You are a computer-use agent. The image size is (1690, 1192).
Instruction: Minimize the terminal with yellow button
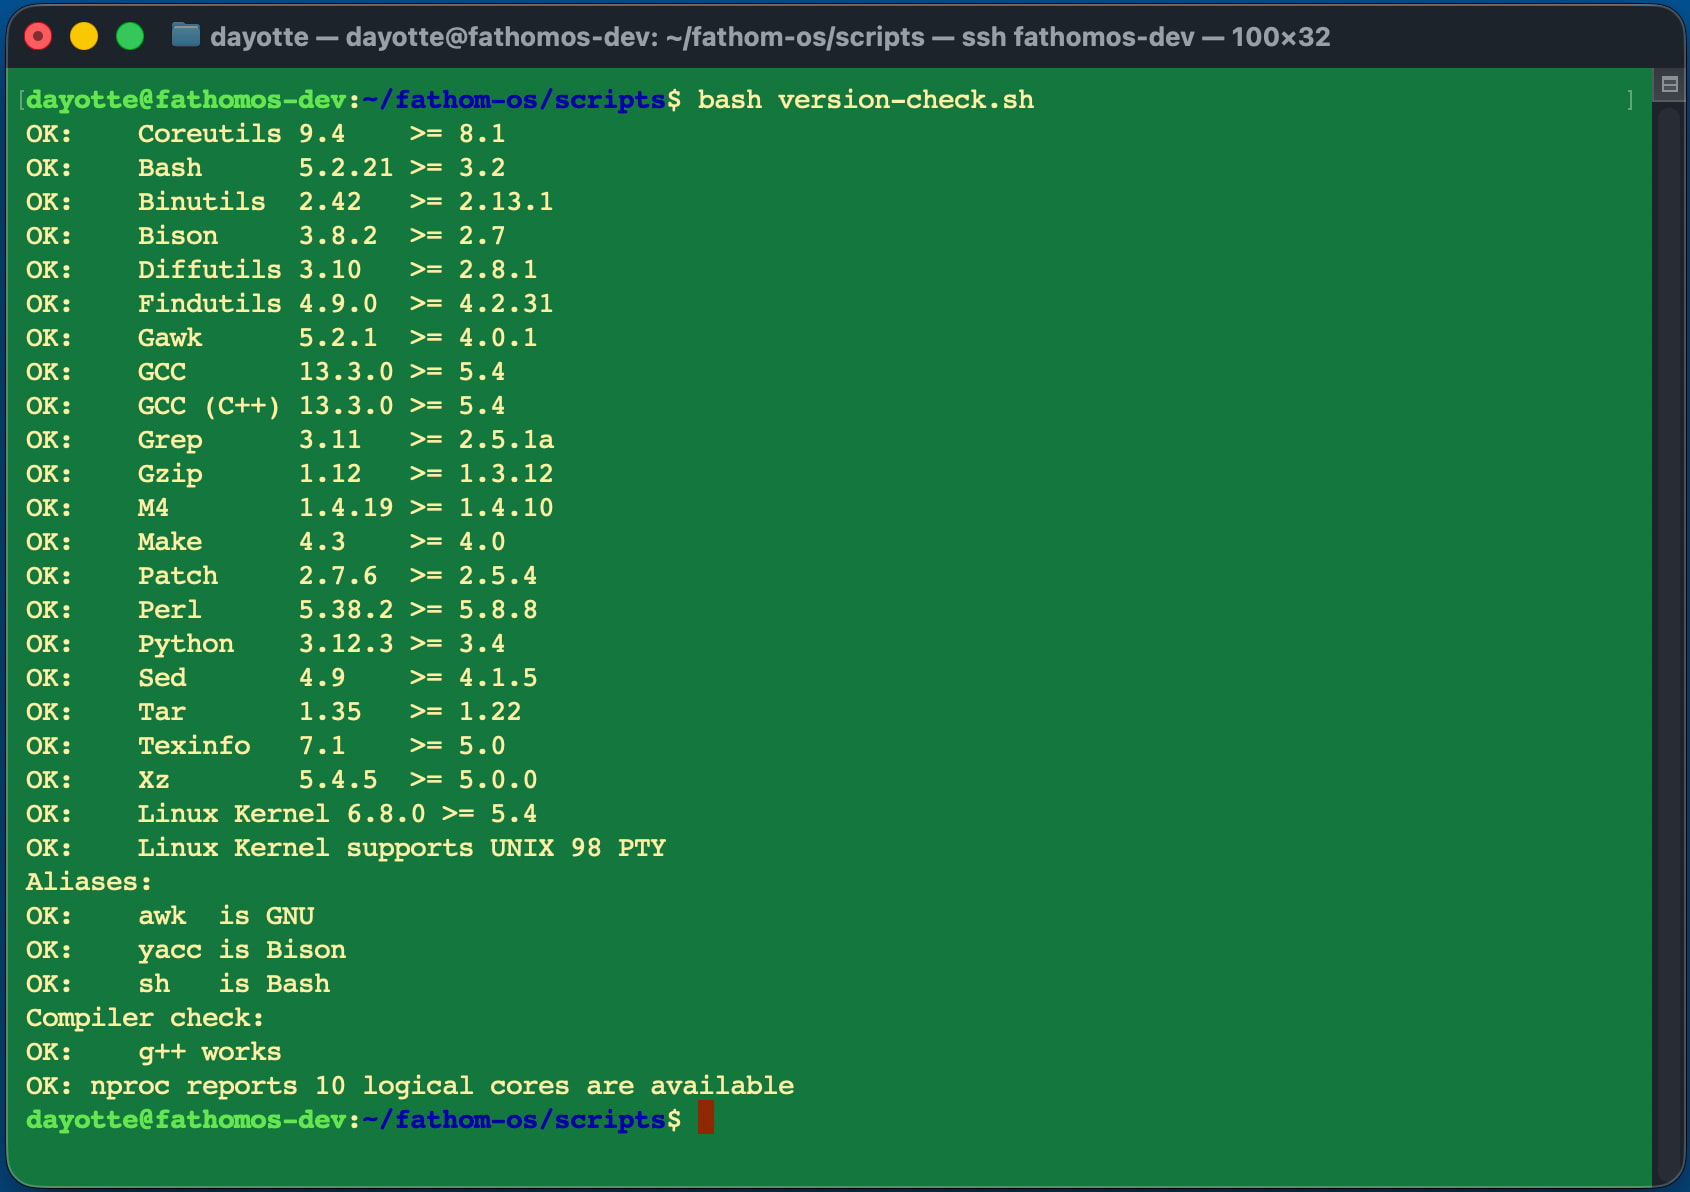click(x=84, y=37)
